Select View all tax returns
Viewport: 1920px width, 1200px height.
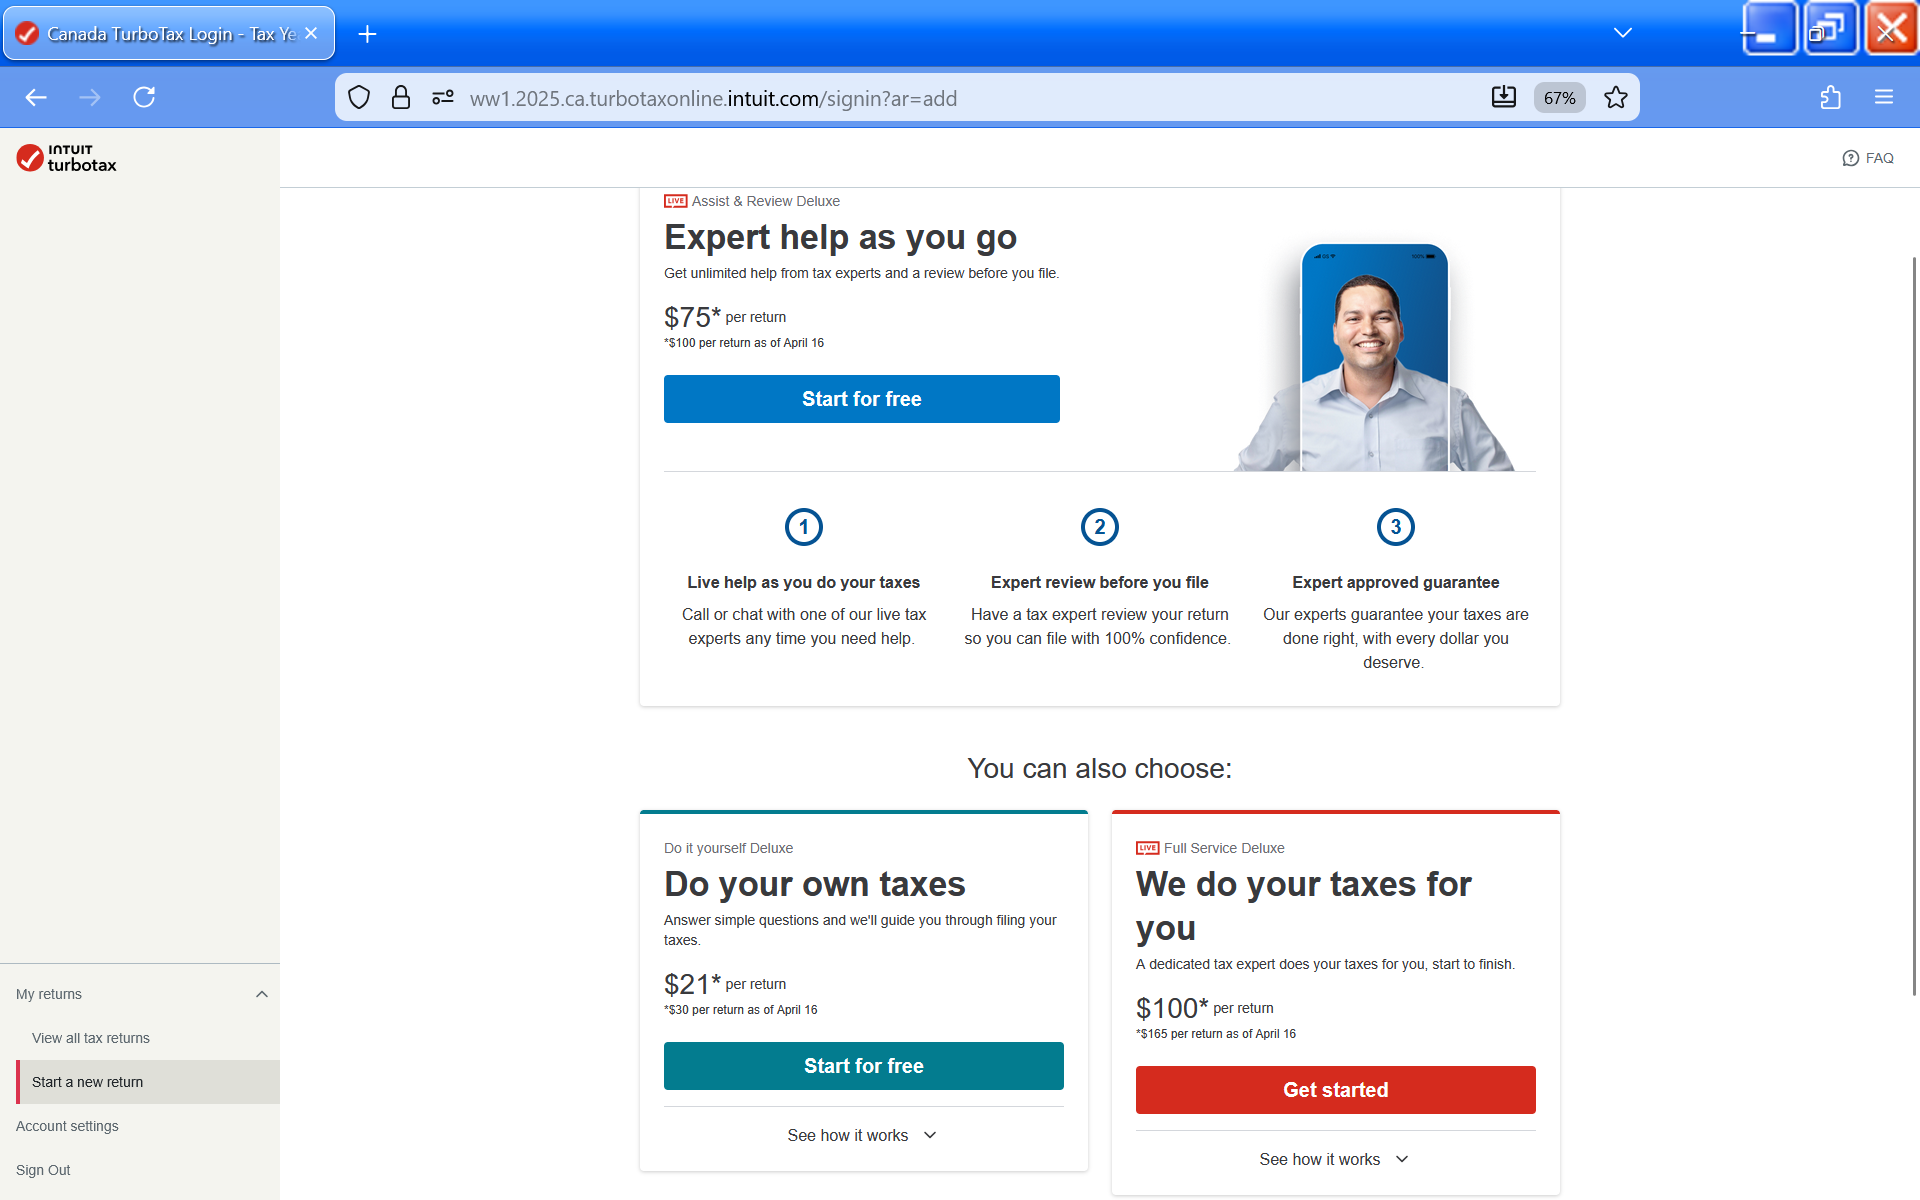pos(91,1038)
